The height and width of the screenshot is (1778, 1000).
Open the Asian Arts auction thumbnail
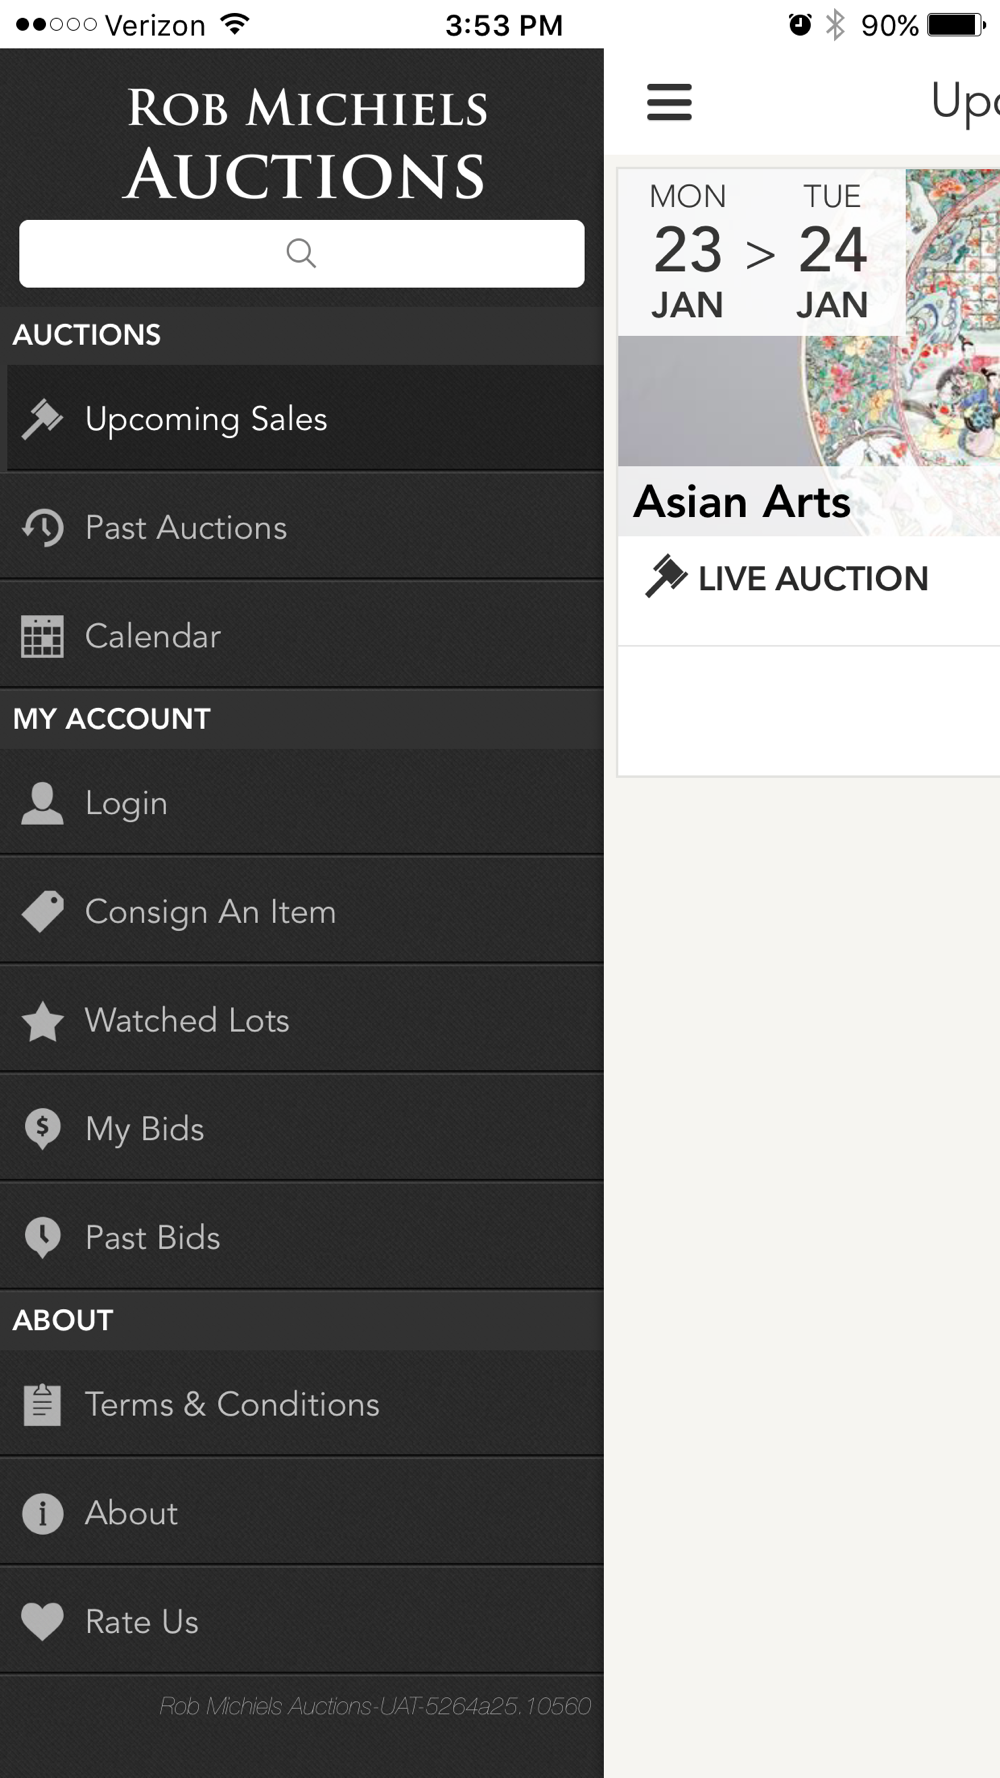[809, 352]
